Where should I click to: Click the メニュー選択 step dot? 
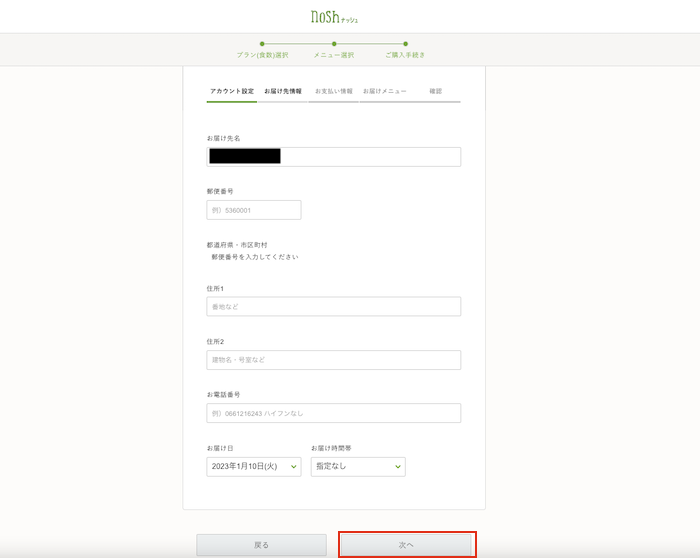coord(334,44)
